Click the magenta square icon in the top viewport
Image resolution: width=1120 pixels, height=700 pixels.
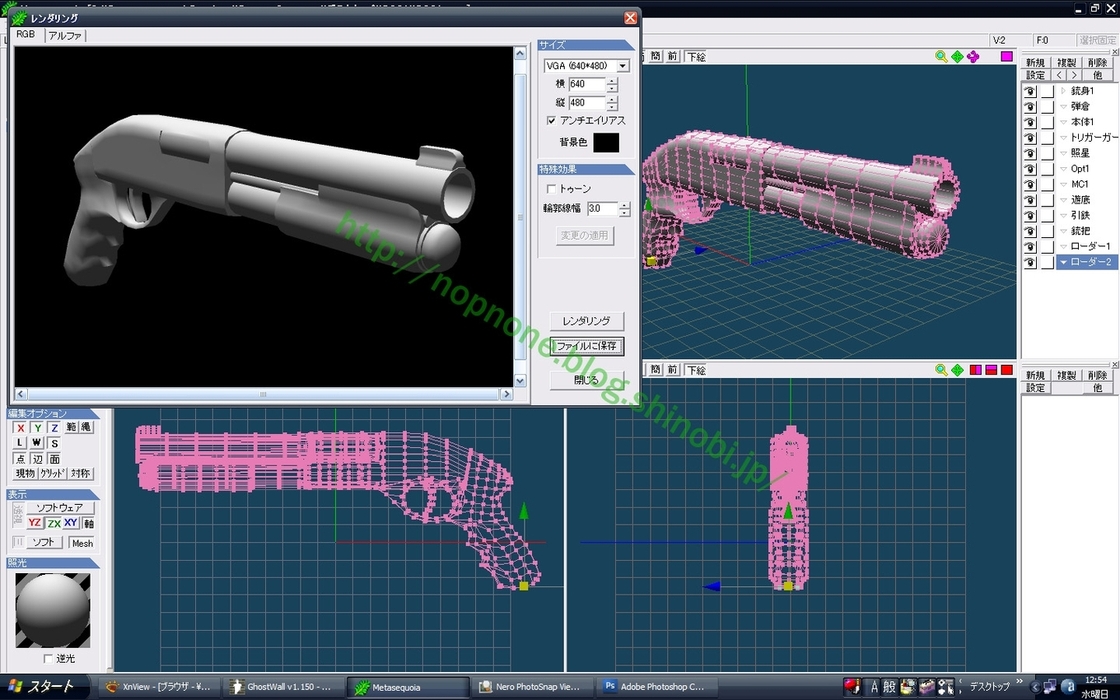pos(1006,56)
